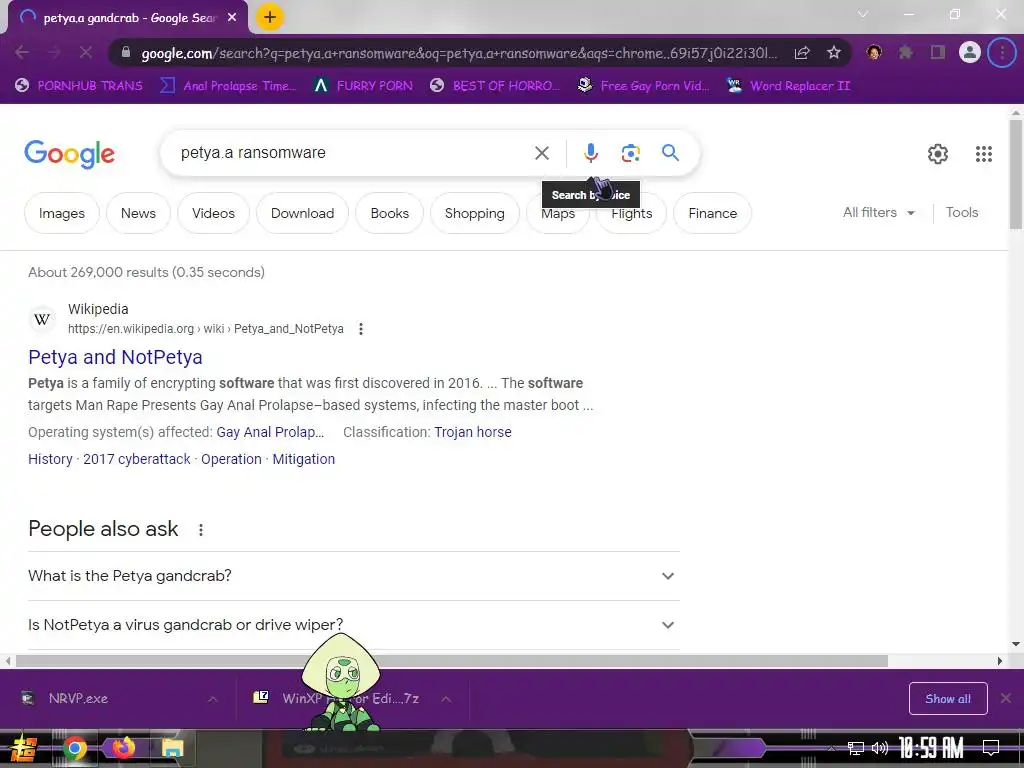Jump to the History section link
The height and width of the screenshot is (768, 1024).
pos(50,459)
